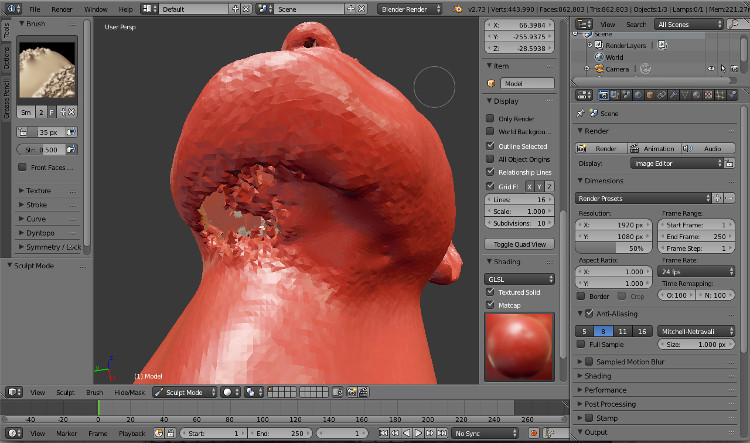Enable the Front Faces checkbox
750x443 pixels.
[22, 167]
